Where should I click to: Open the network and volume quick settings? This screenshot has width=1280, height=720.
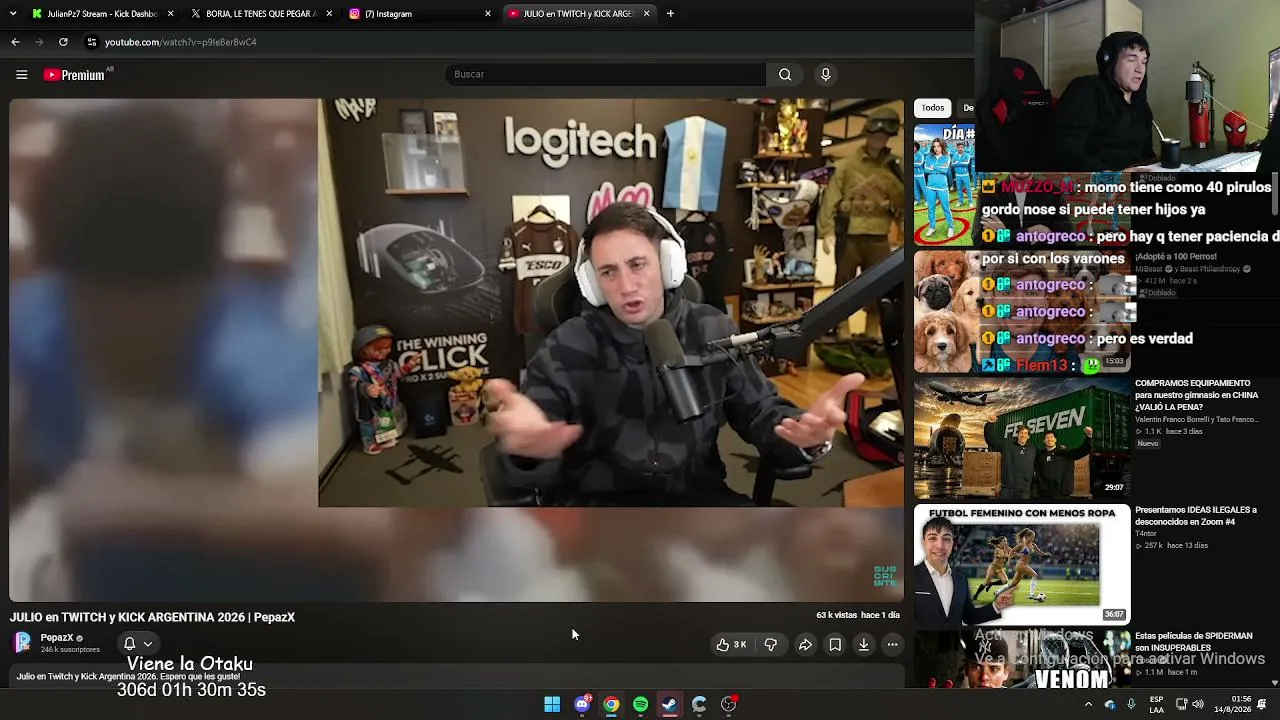[x=1191, y=704]
